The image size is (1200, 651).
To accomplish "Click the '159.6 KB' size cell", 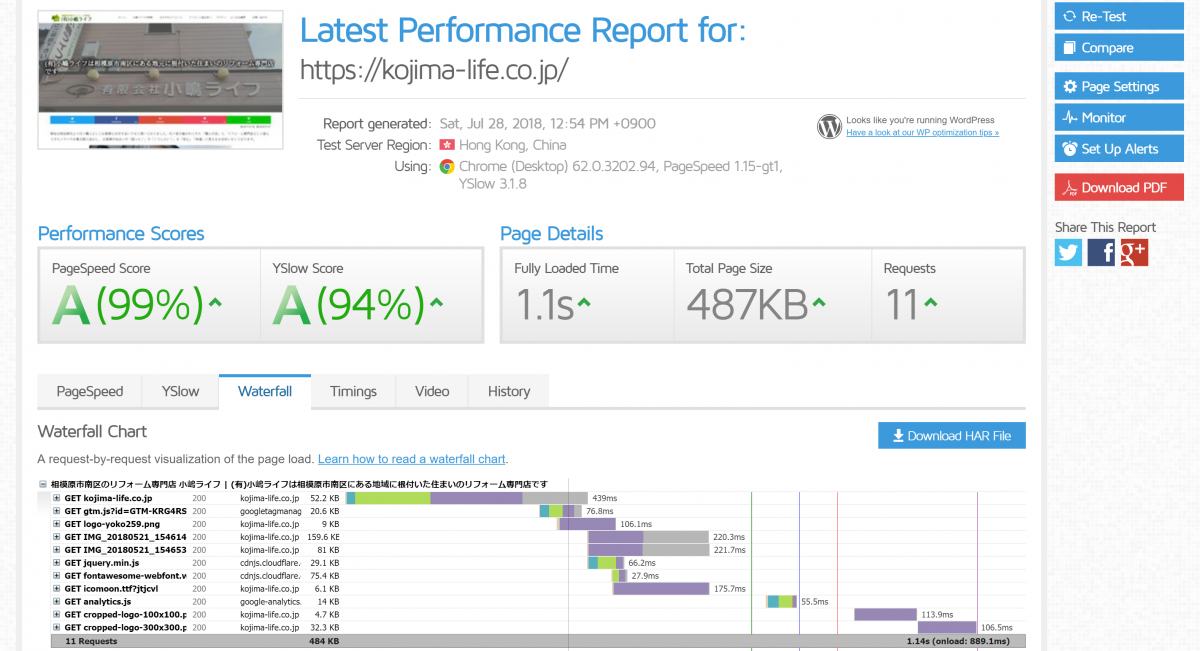I will 323,536.
